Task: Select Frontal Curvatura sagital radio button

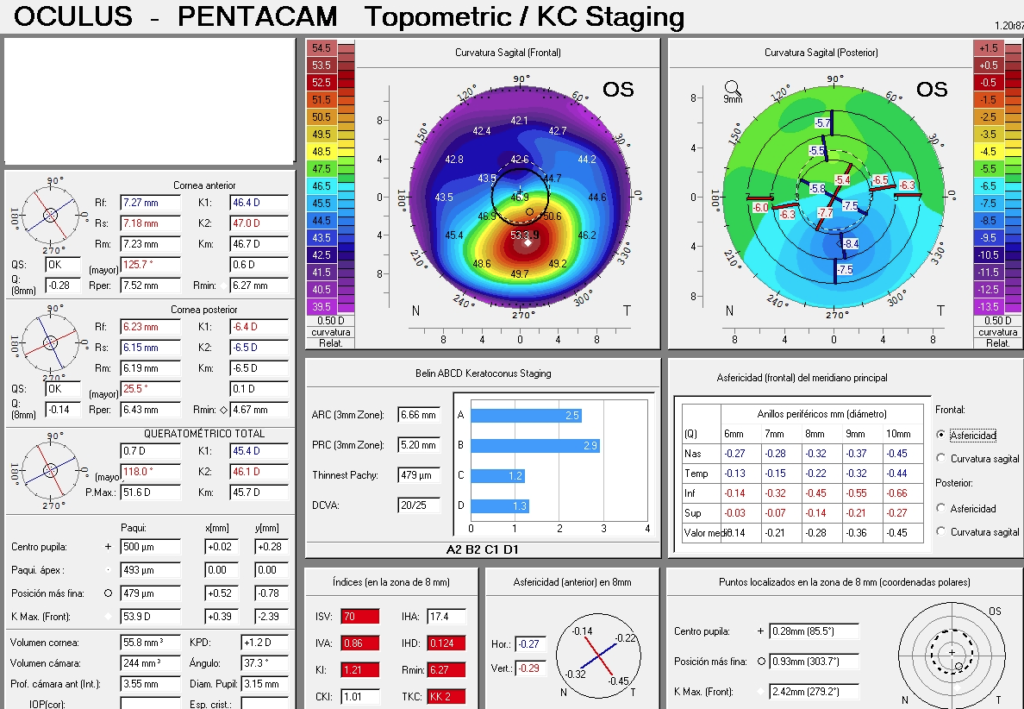Action: 941,458
